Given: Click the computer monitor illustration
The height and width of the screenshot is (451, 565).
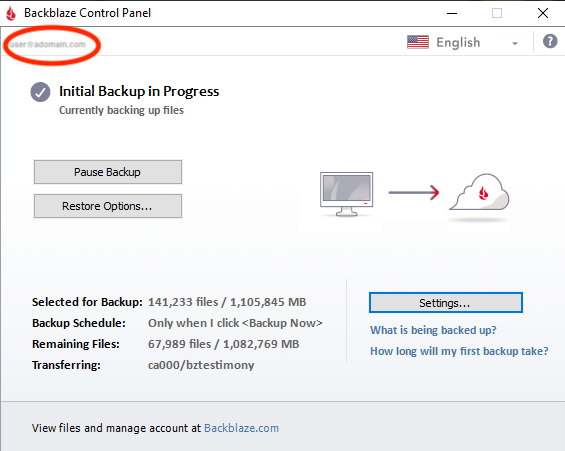Looking at the screenshot, I should [346, 194].
